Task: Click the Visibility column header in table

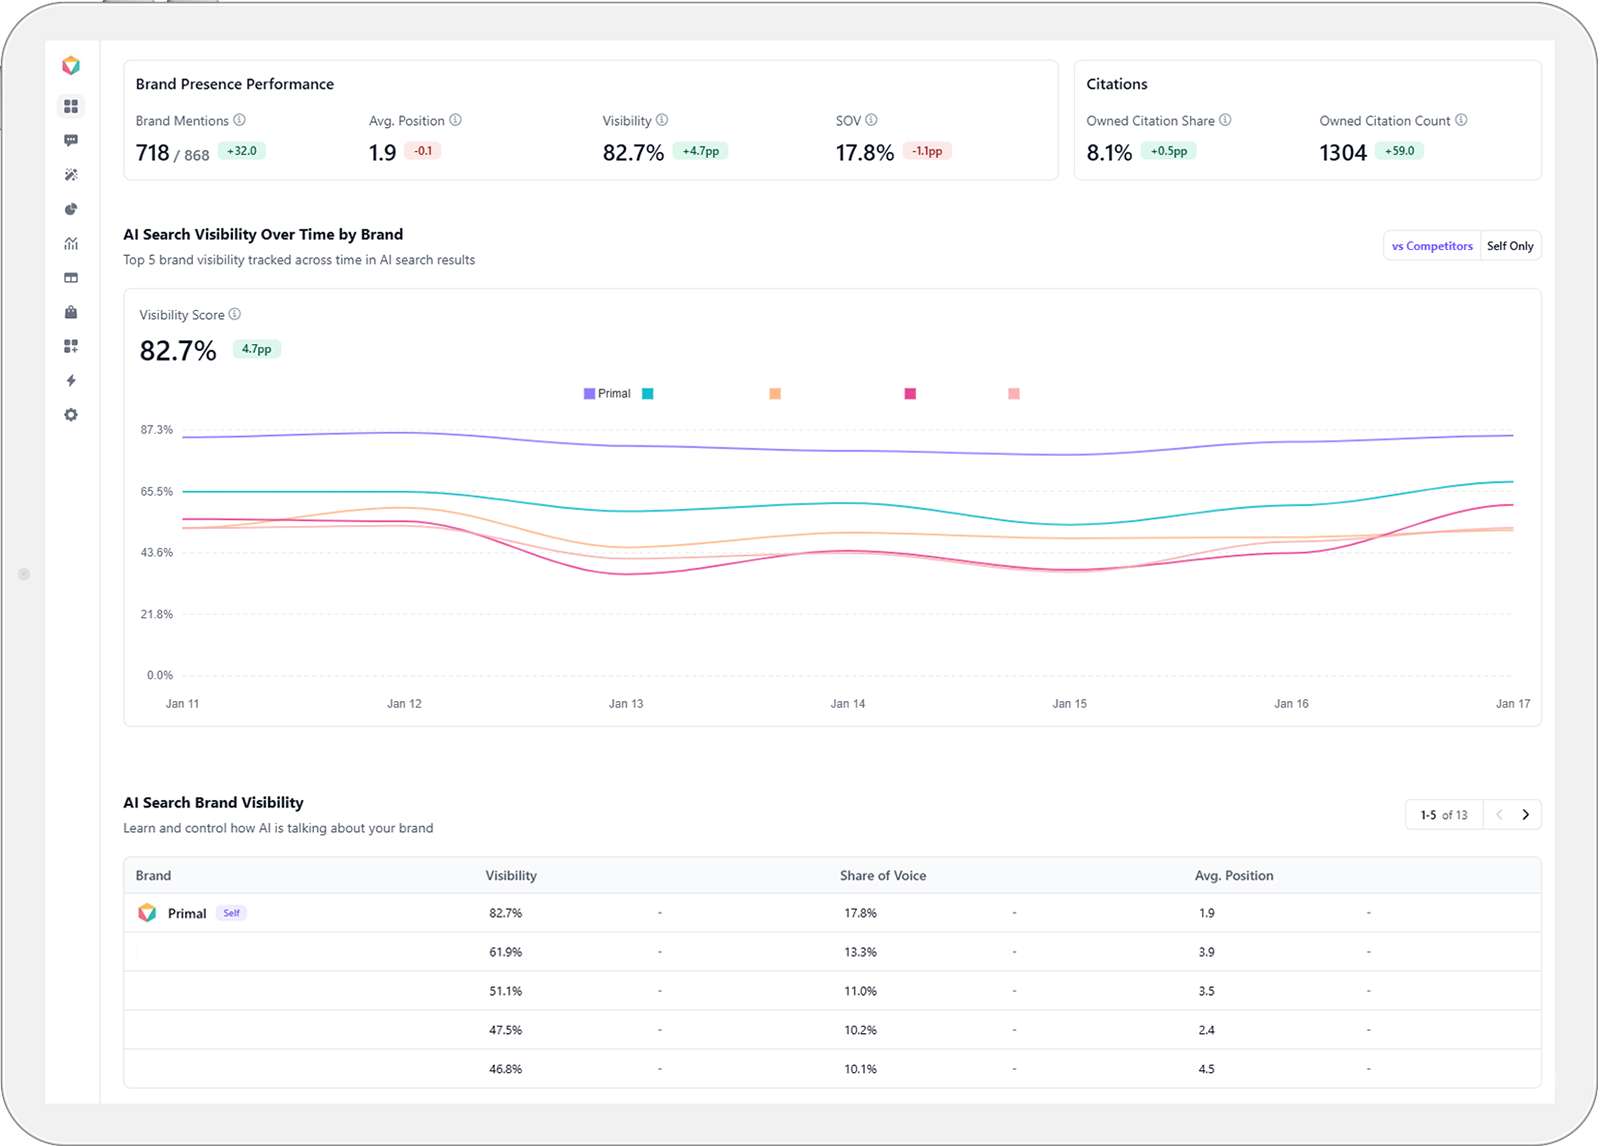Action: click(x=511, y=876)
